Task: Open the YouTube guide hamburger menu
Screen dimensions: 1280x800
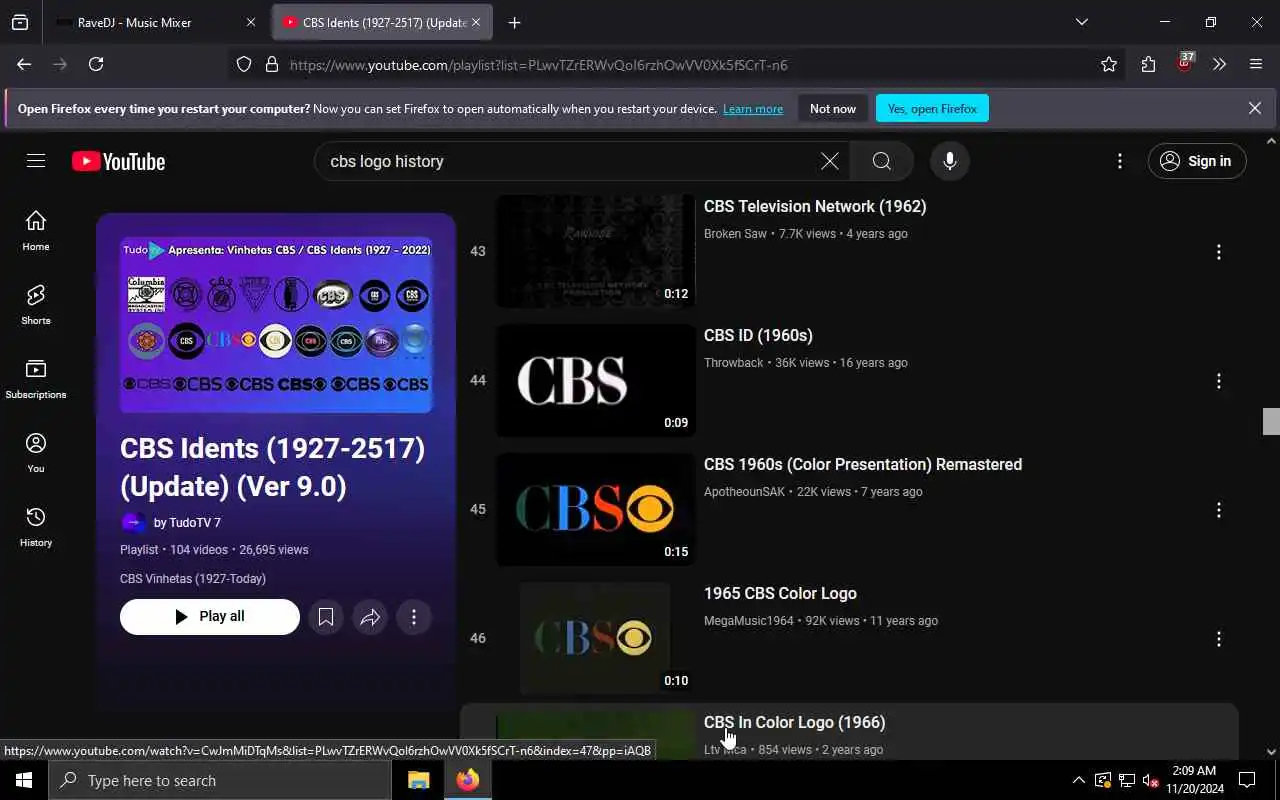Action: 36,161
